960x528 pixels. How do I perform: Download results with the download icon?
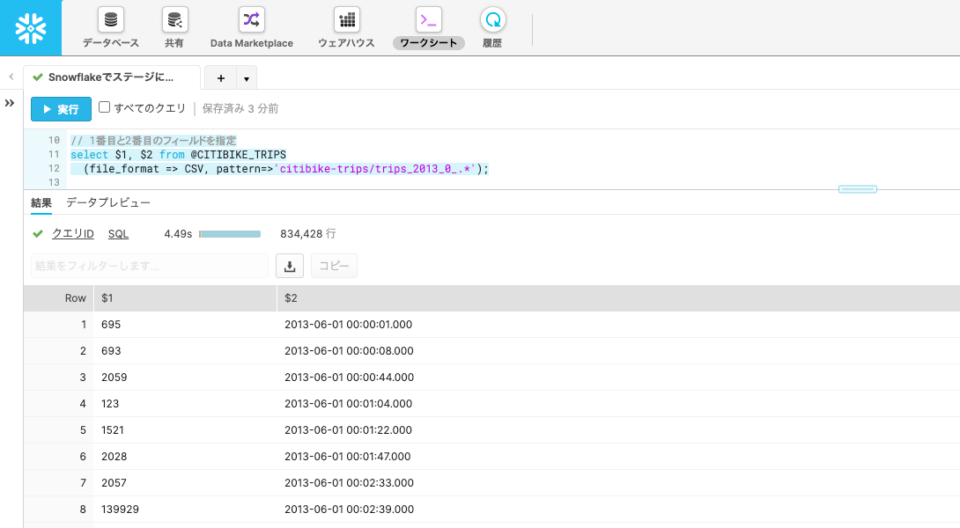click(x=290, y=266)
